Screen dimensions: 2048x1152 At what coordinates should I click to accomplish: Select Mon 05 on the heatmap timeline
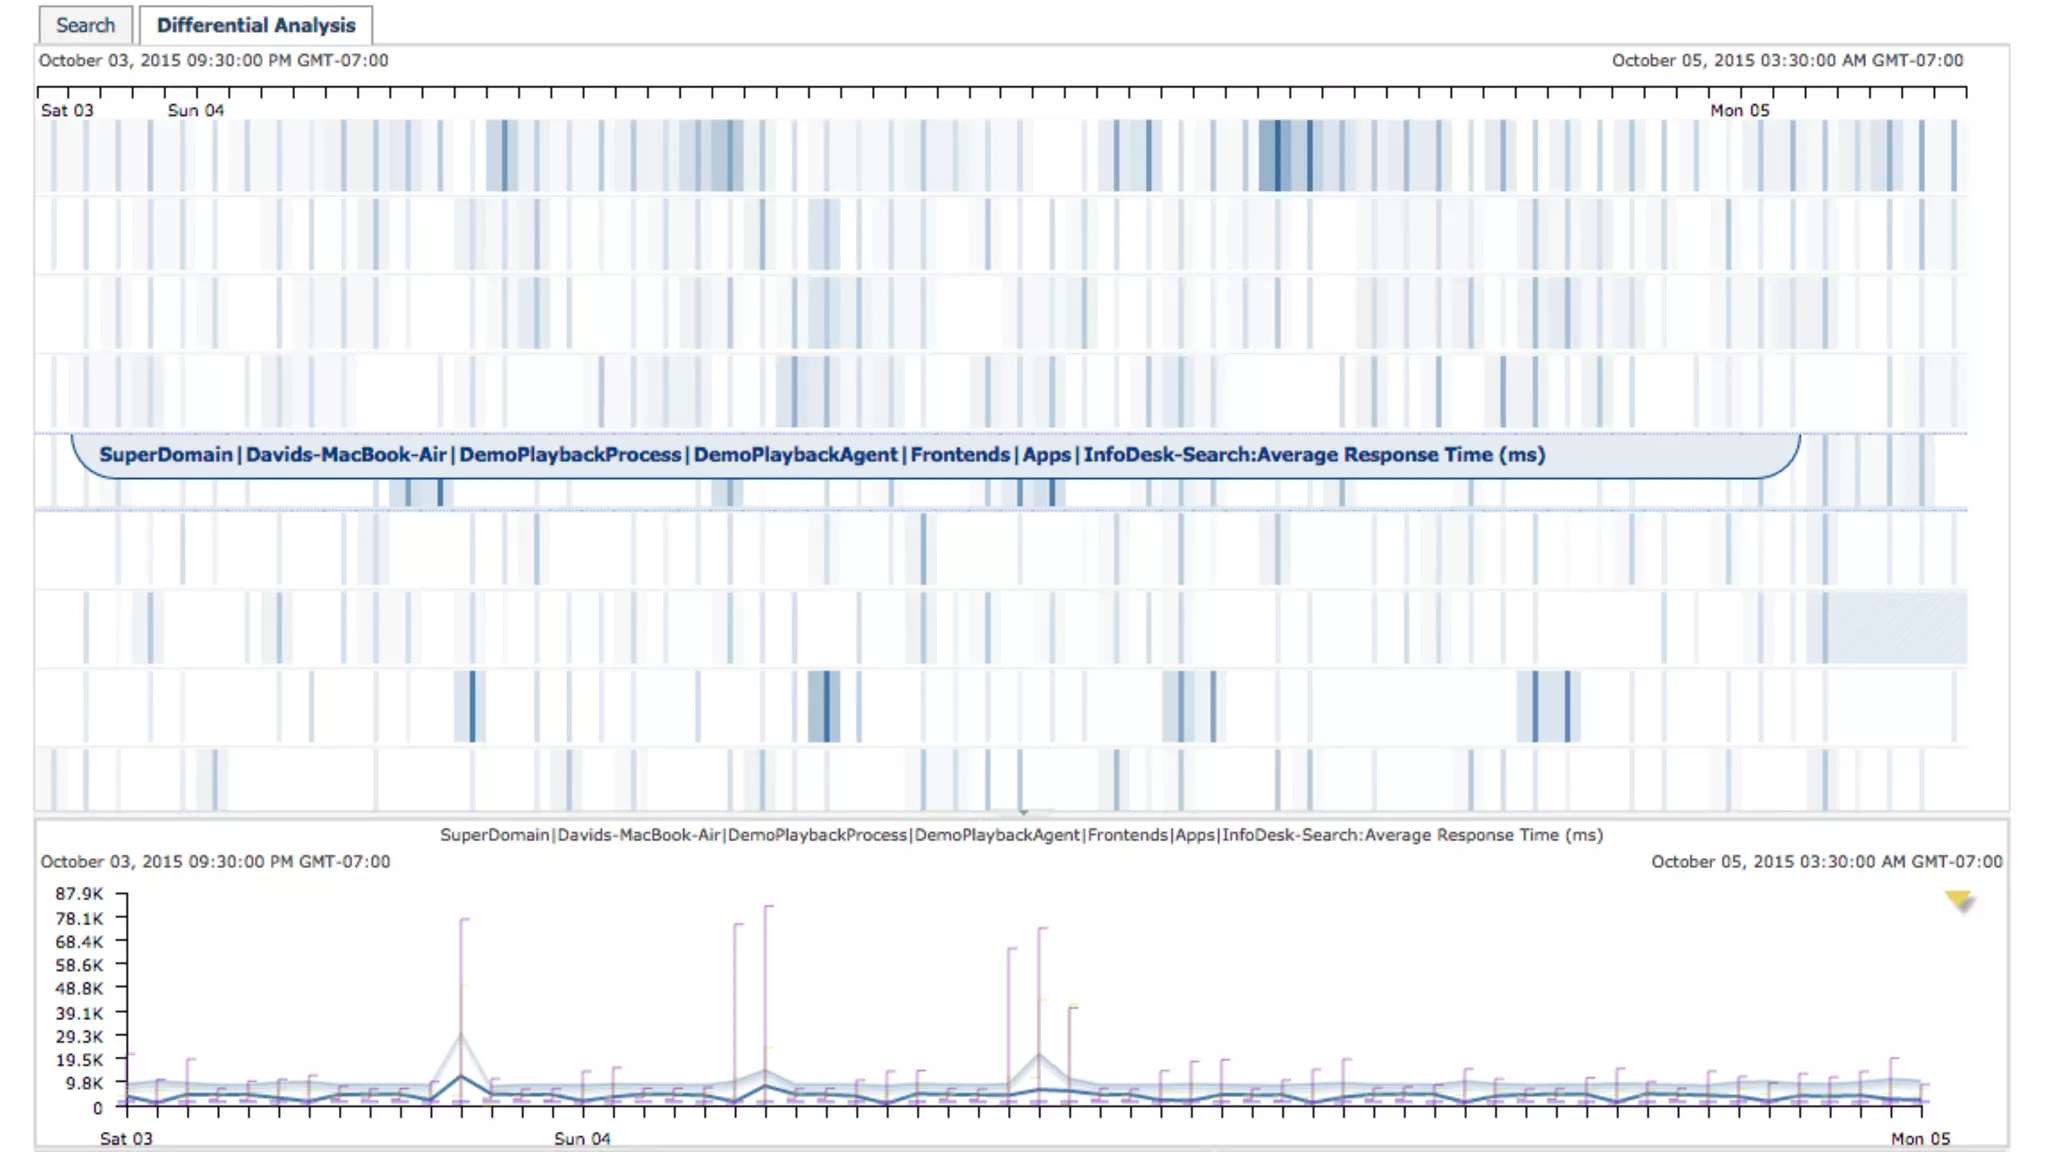pos(1739,110)
